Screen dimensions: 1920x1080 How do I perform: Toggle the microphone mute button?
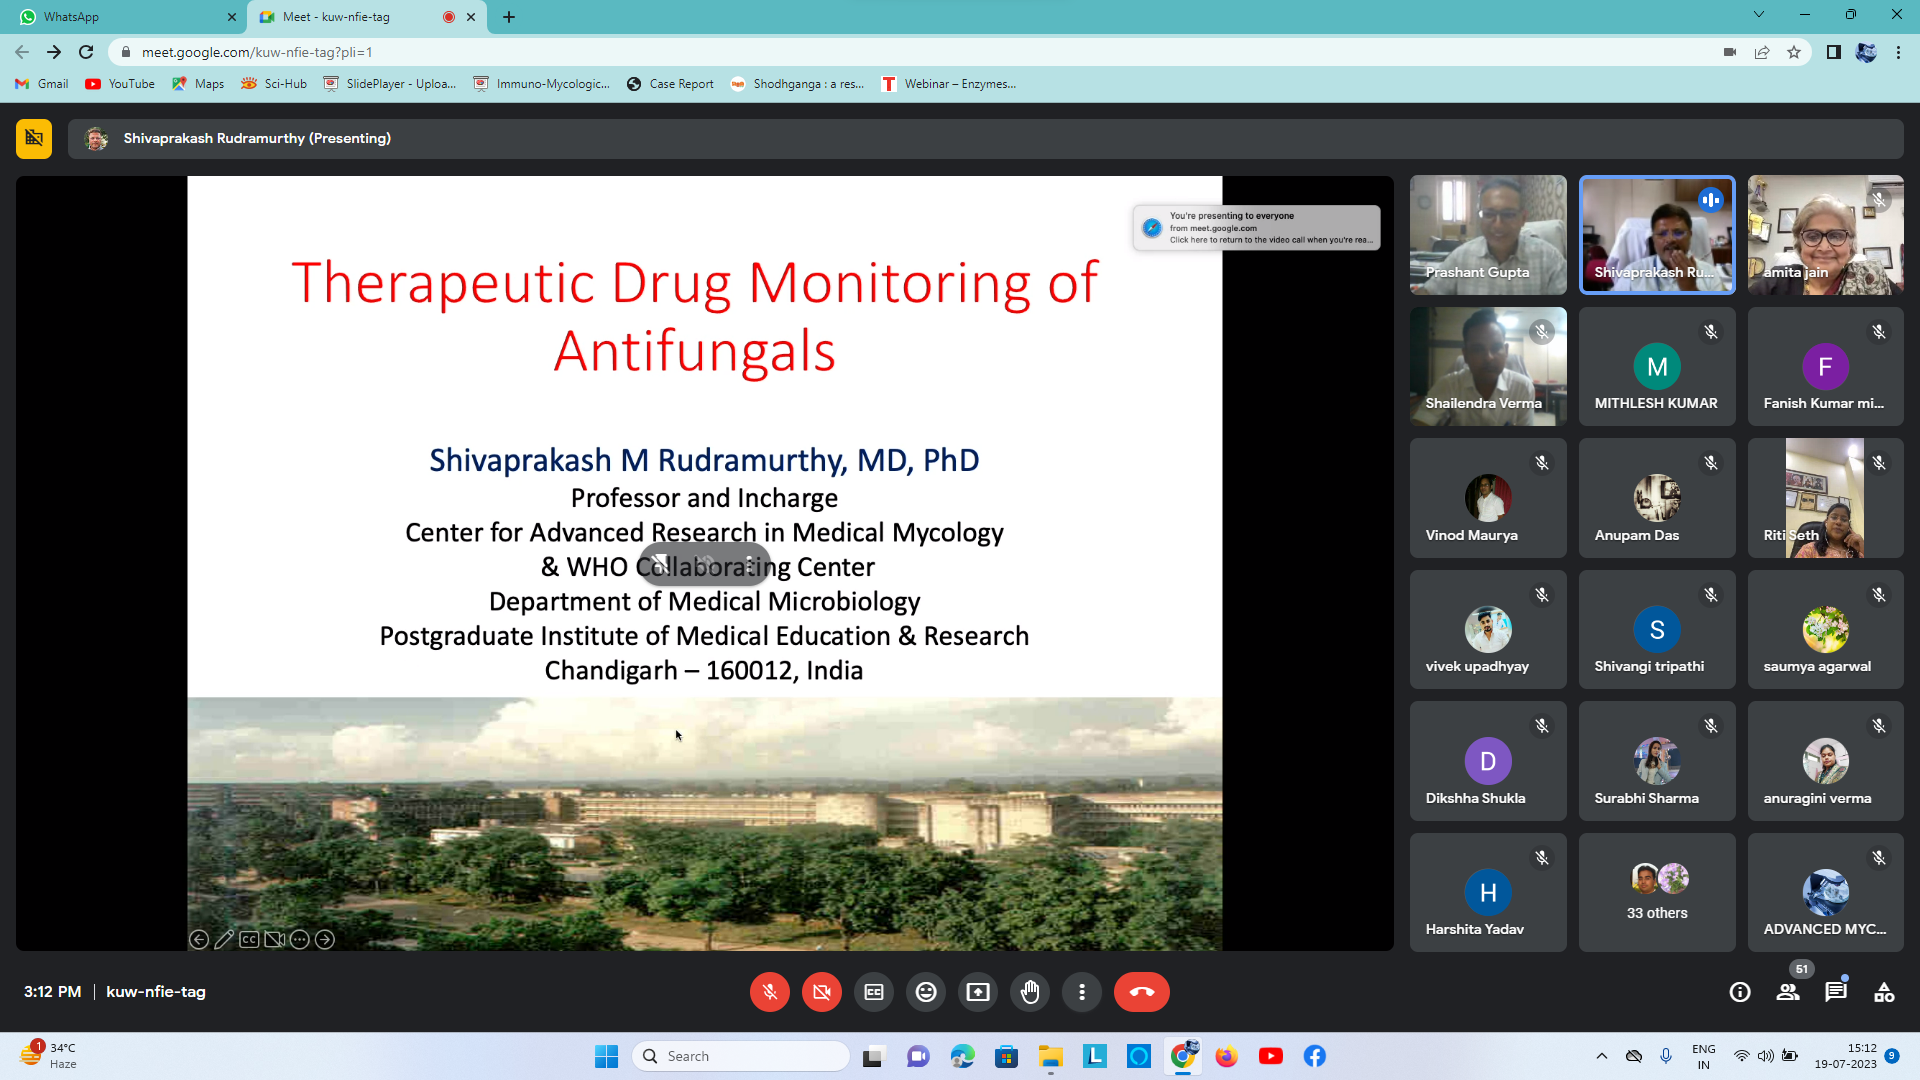click(x=769, y=992)
